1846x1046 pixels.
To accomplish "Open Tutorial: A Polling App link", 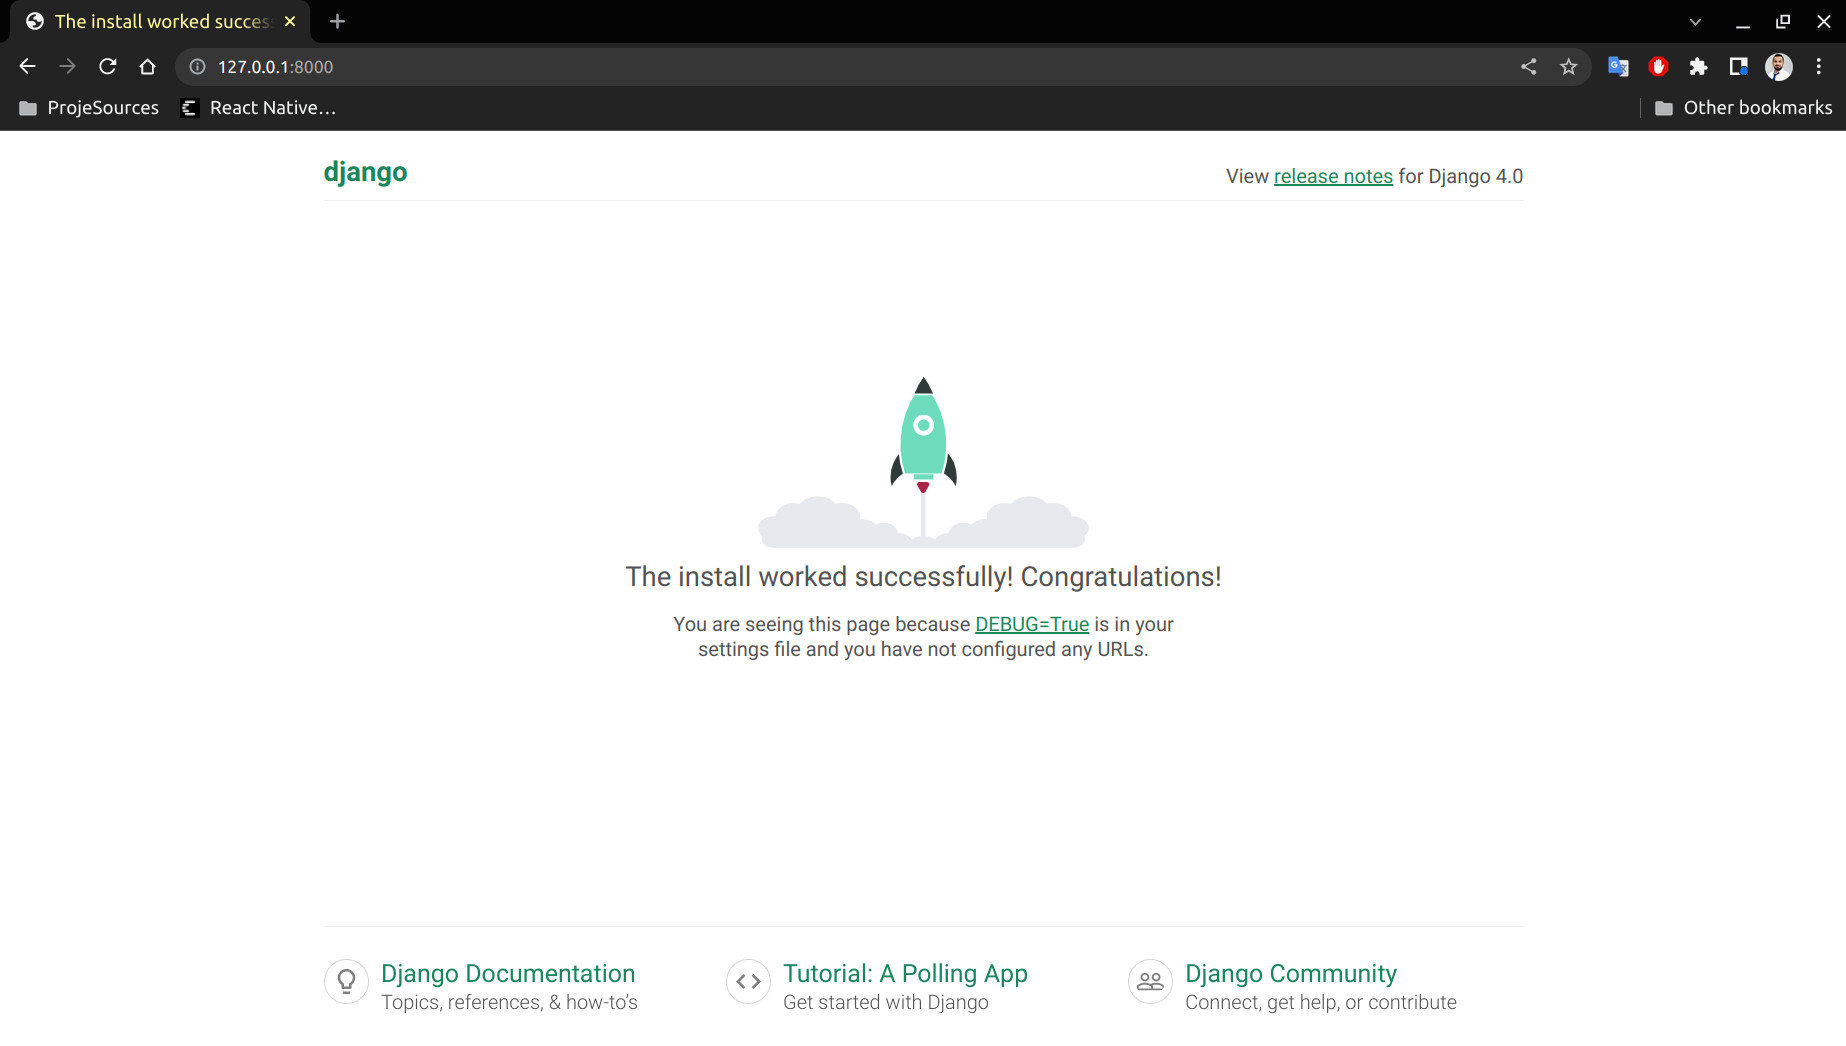I will (905, 974).
